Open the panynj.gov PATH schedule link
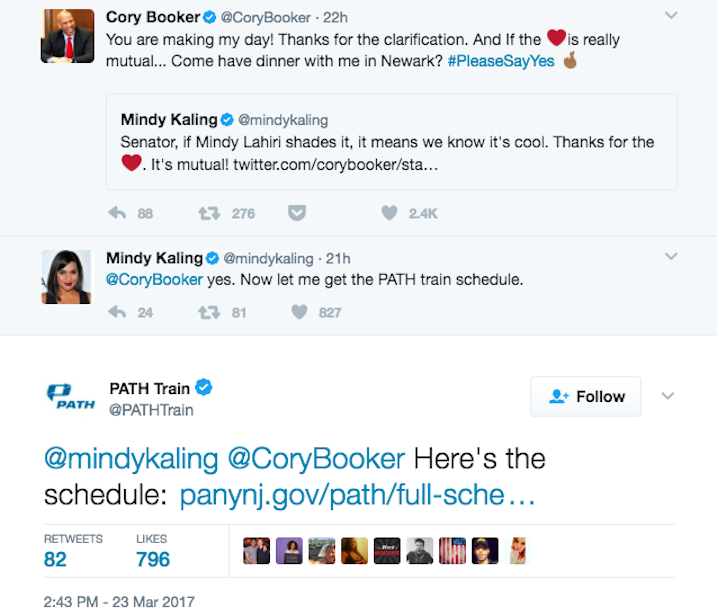The width and height of the screenshot is (717, 615). tap(357, 495)
